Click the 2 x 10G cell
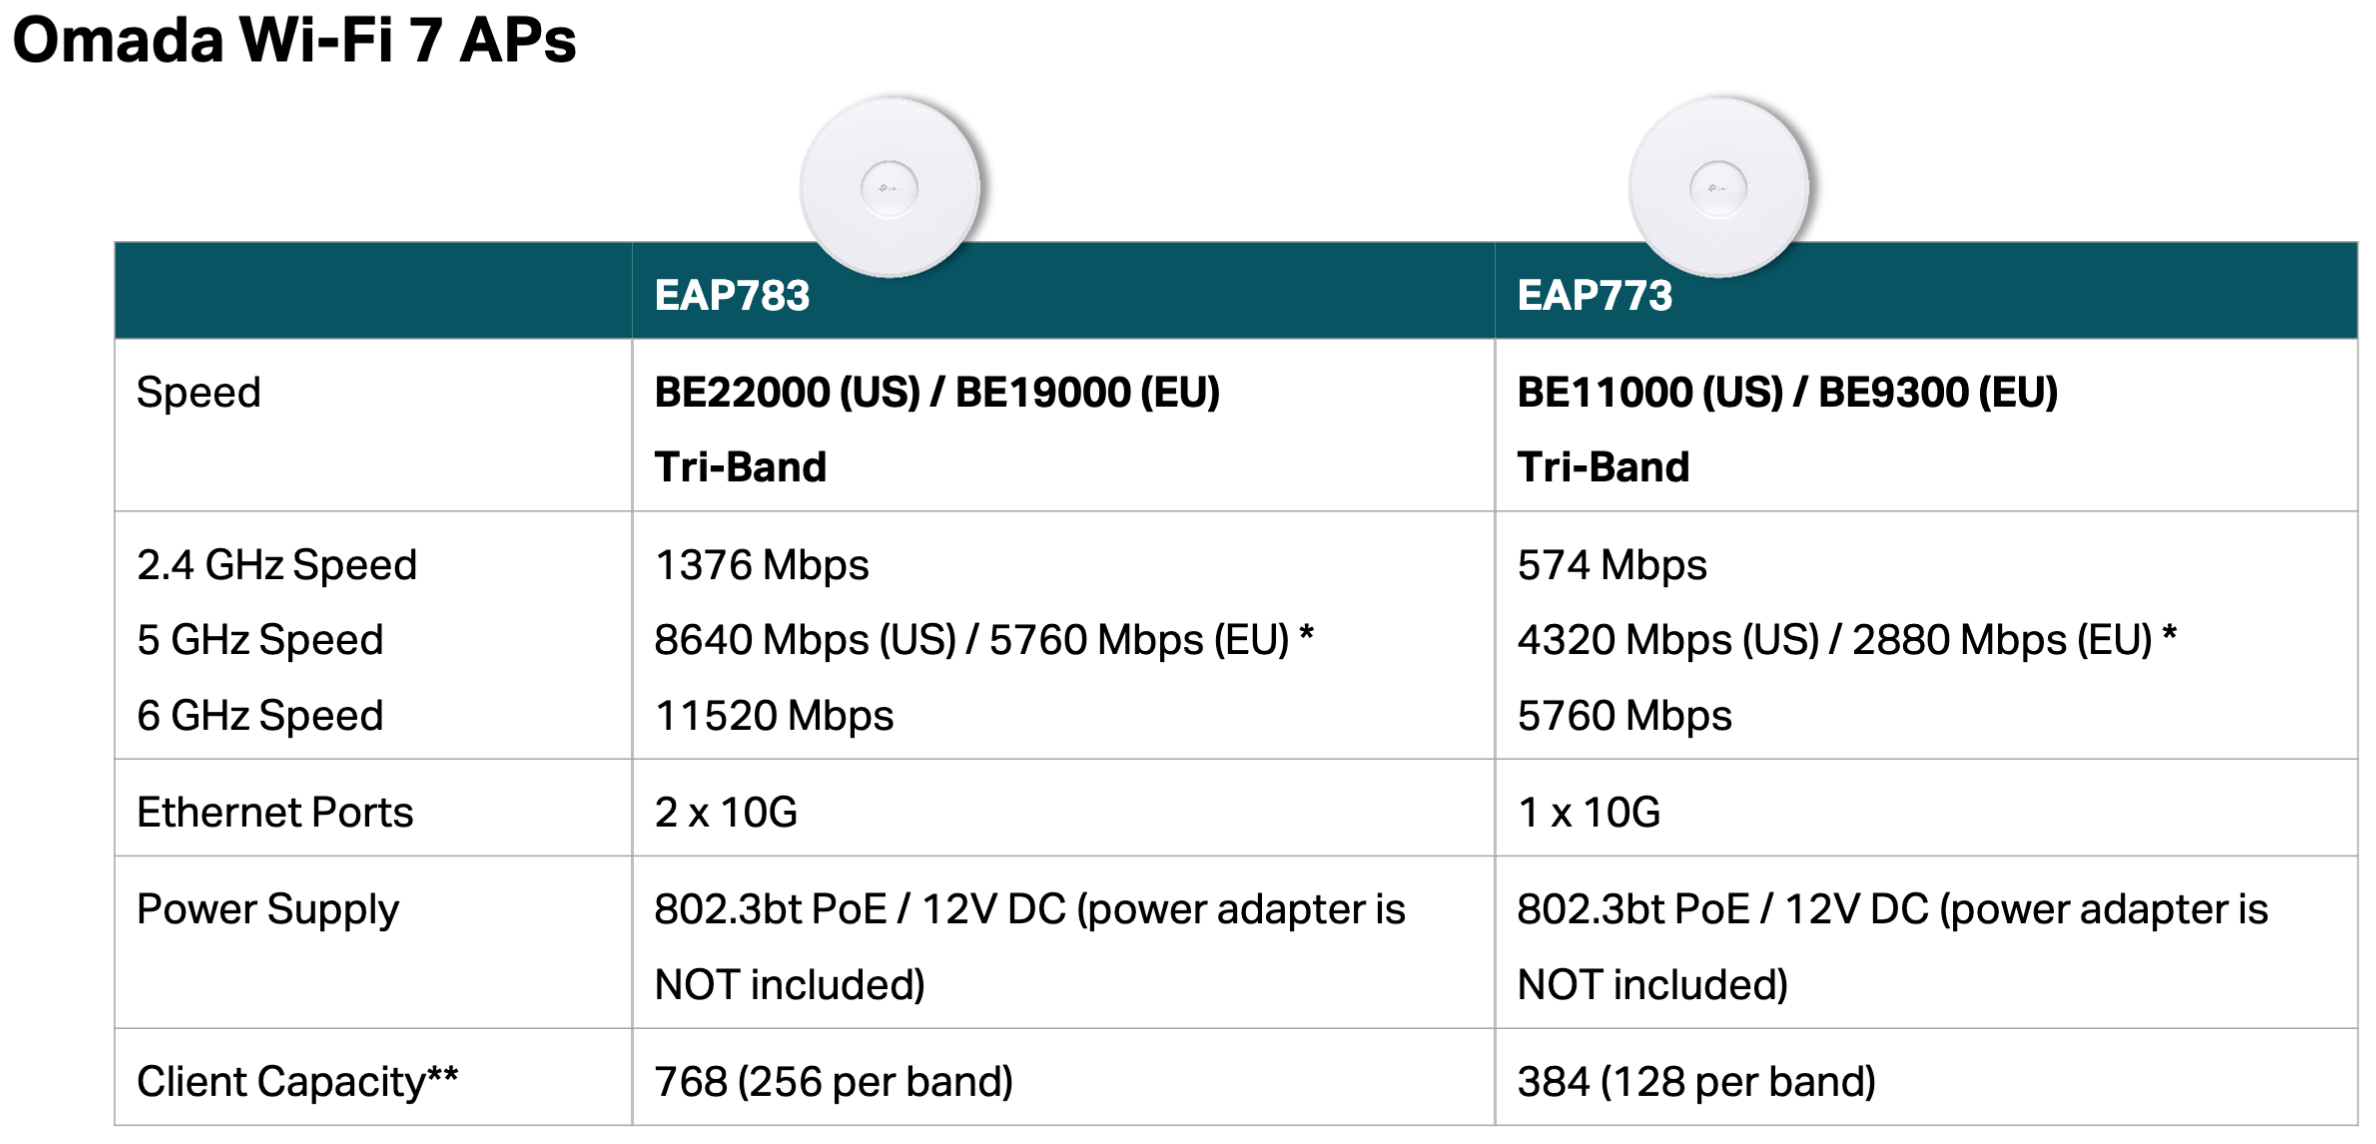The image size is (2376, 1144). (726, 812)
